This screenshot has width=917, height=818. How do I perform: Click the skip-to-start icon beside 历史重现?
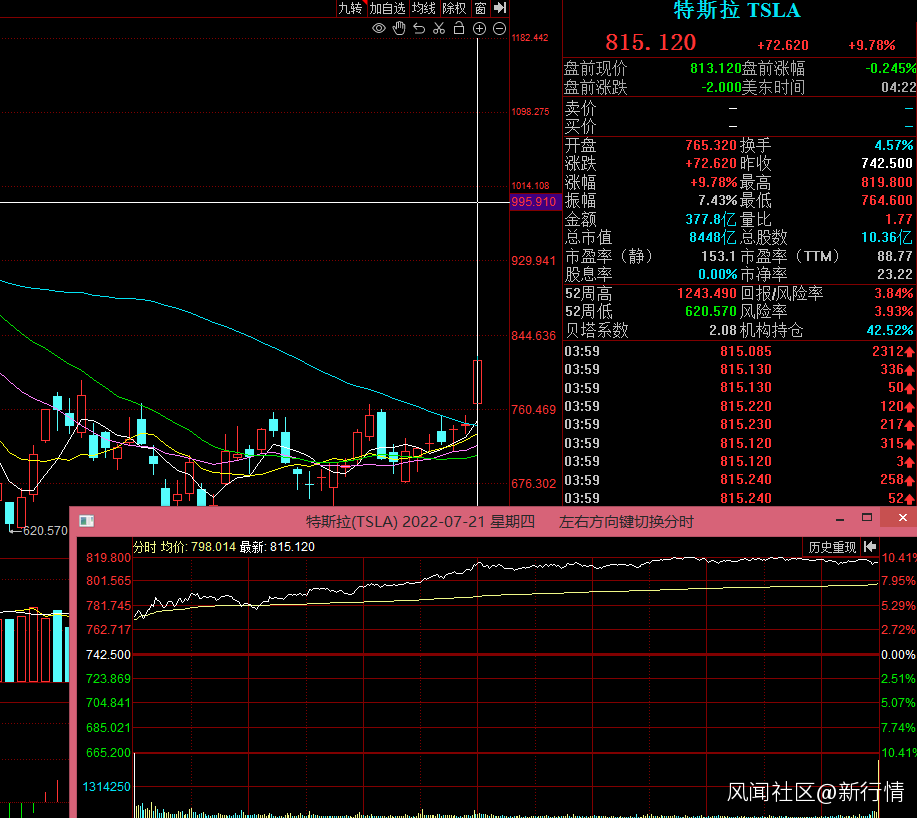[870, 547]
